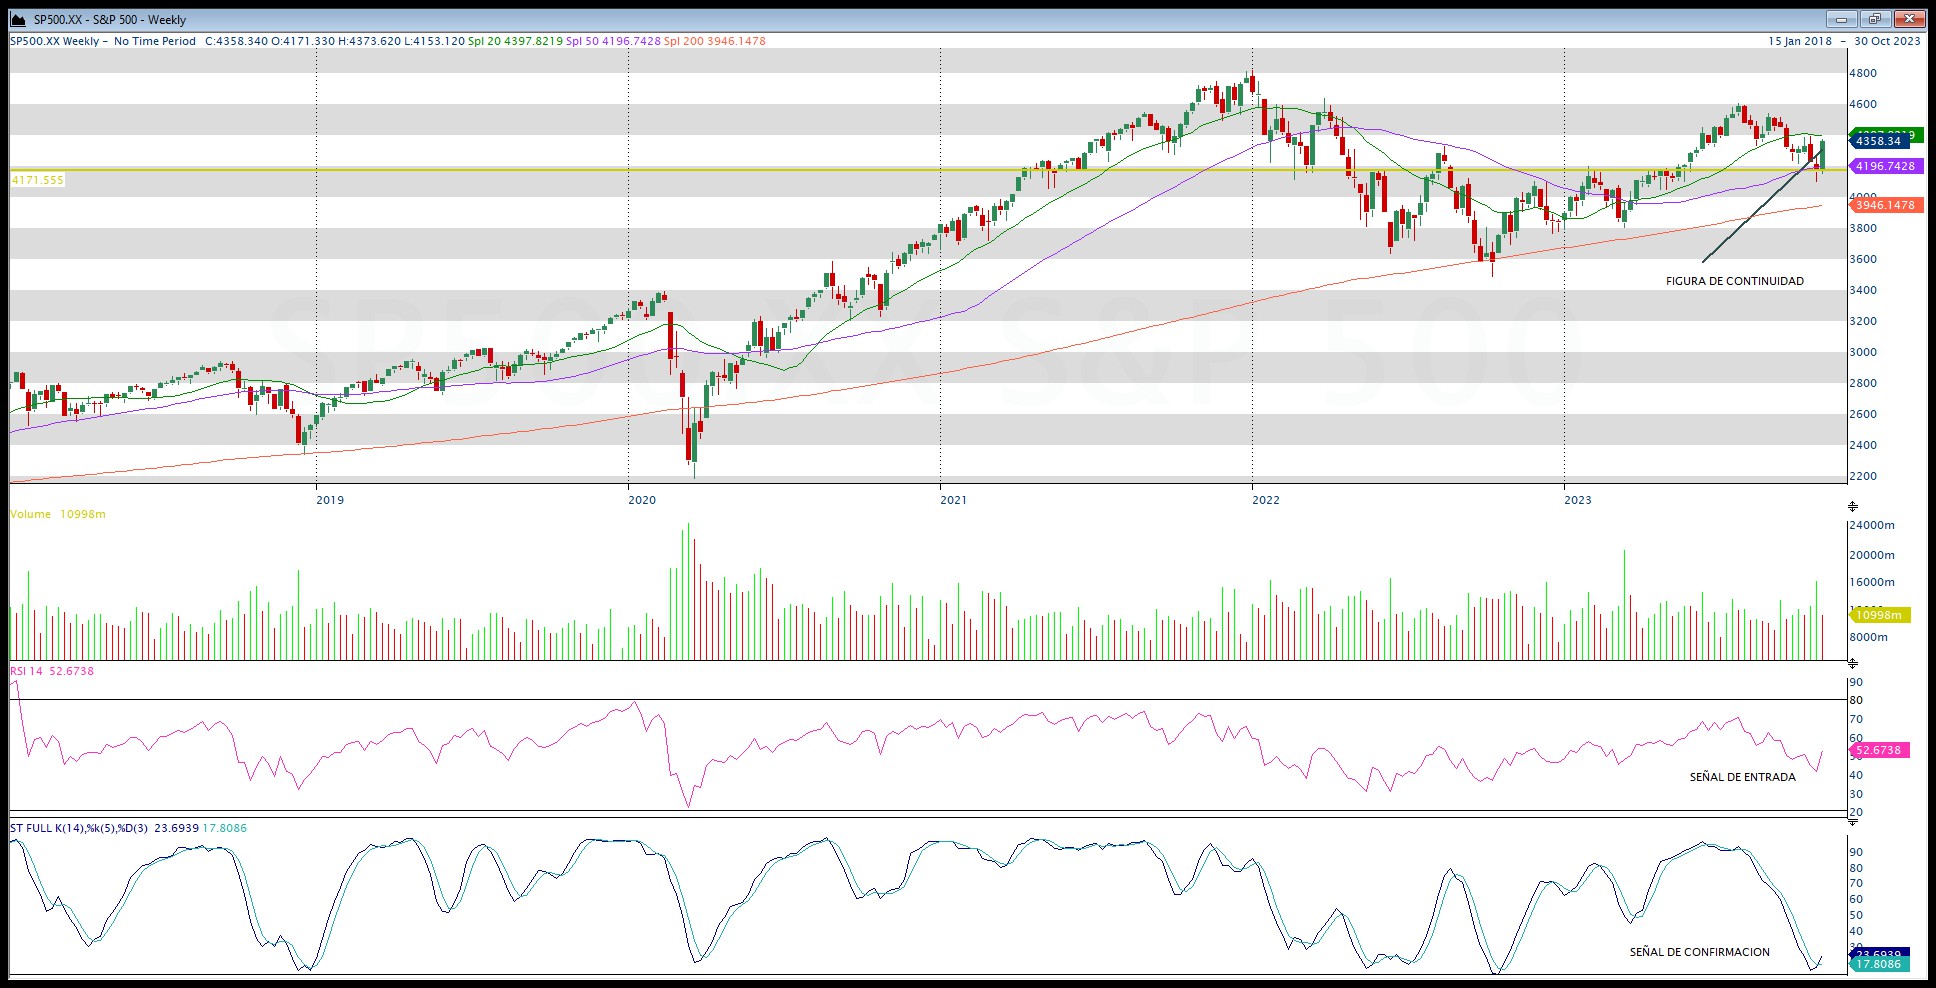Close the SP500.XX weekly chart window
The height and width of the screenshot is (988, 1936).
[x=1909, y=19]
